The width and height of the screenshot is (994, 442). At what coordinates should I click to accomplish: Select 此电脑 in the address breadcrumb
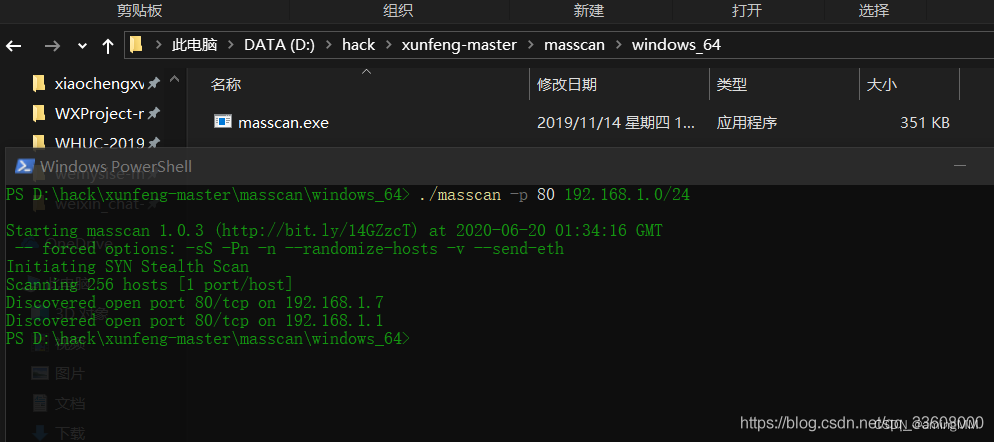195,44
